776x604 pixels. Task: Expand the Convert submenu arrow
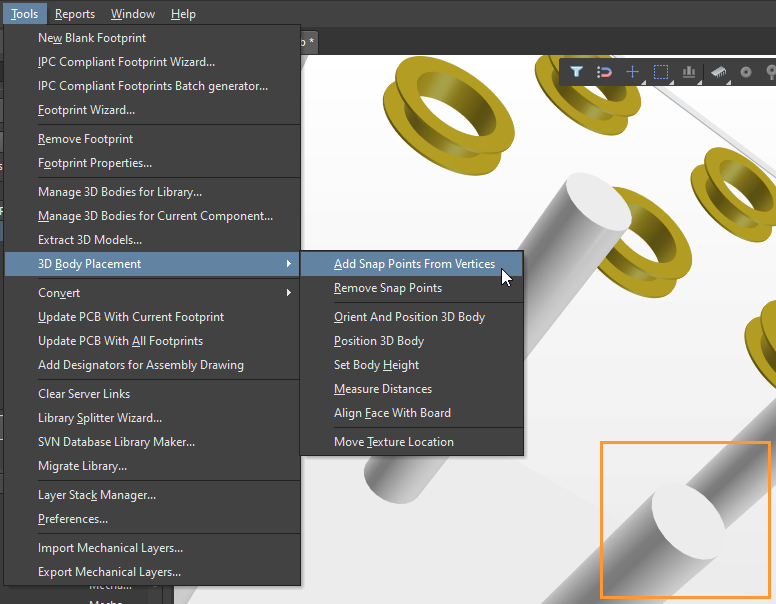pyautogui.click(x=289, y=293)
